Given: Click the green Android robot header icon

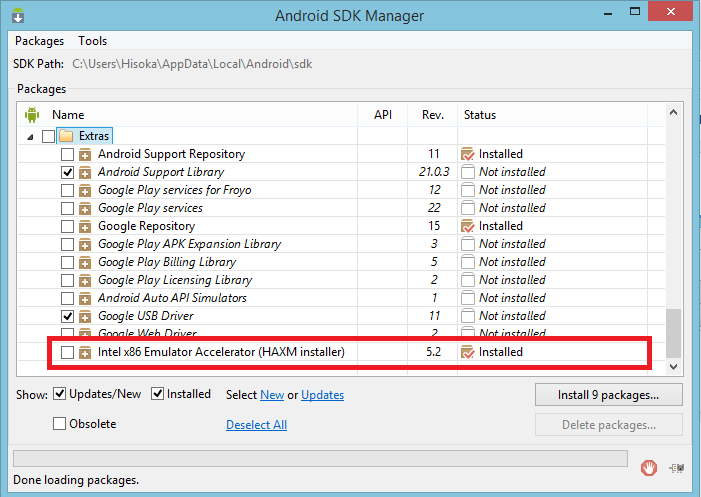Looking at the screenshot, I should click(x=32, y=114).
